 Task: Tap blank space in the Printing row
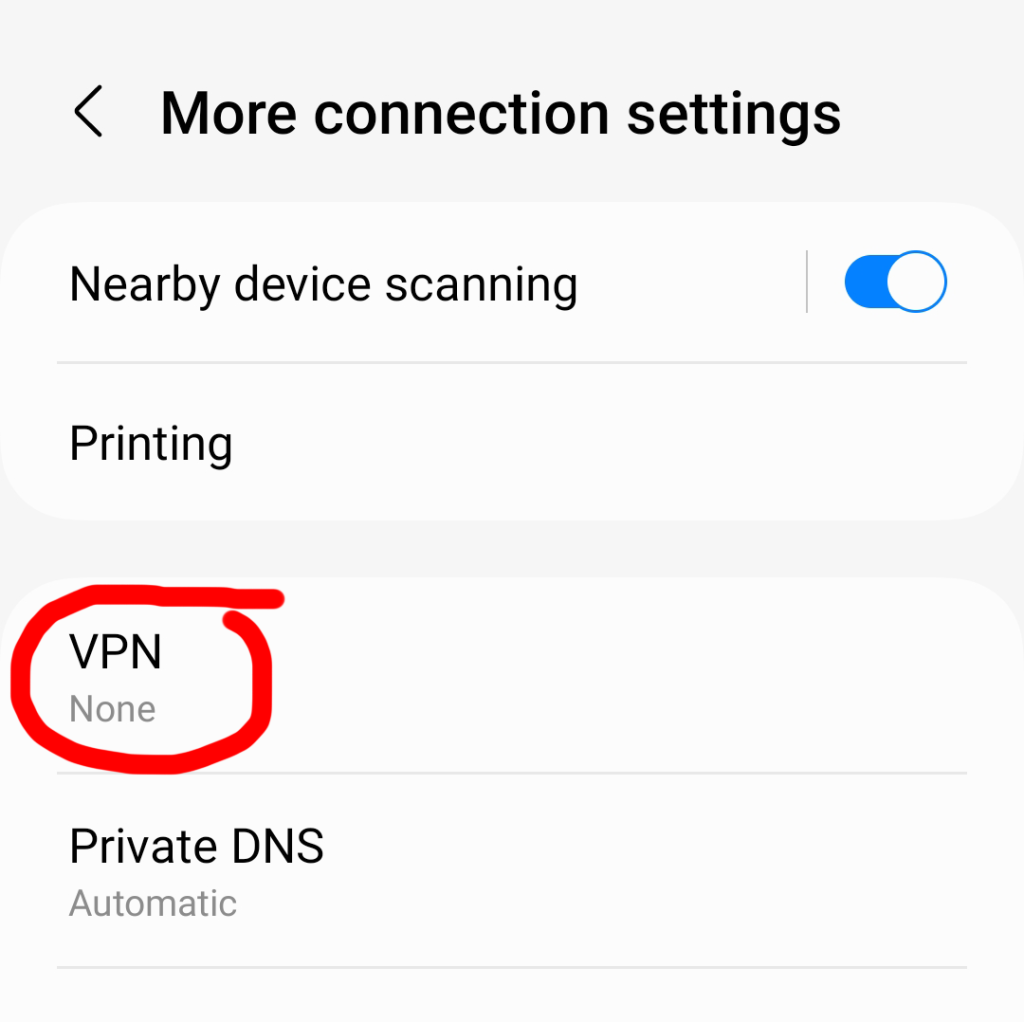(620, 442)
